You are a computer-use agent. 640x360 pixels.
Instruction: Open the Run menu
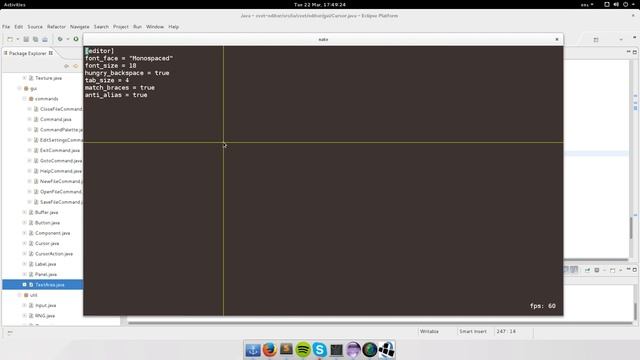138,27
